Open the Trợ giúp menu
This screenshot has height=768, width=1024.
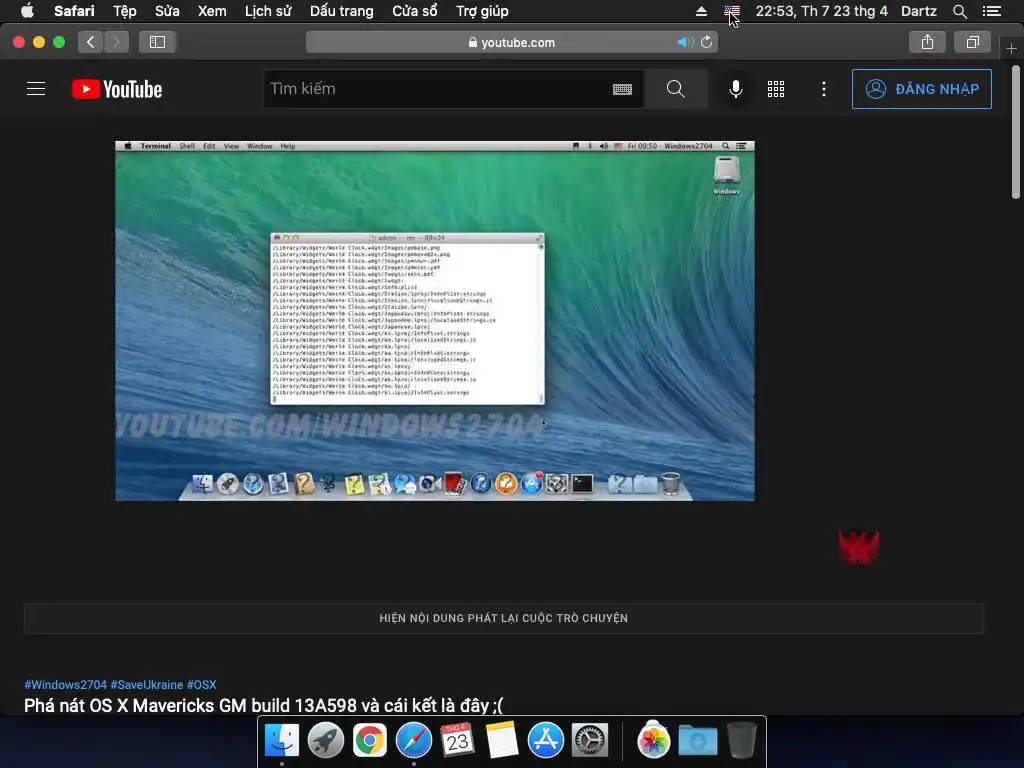pyautogui.click(x=482, y=11)
